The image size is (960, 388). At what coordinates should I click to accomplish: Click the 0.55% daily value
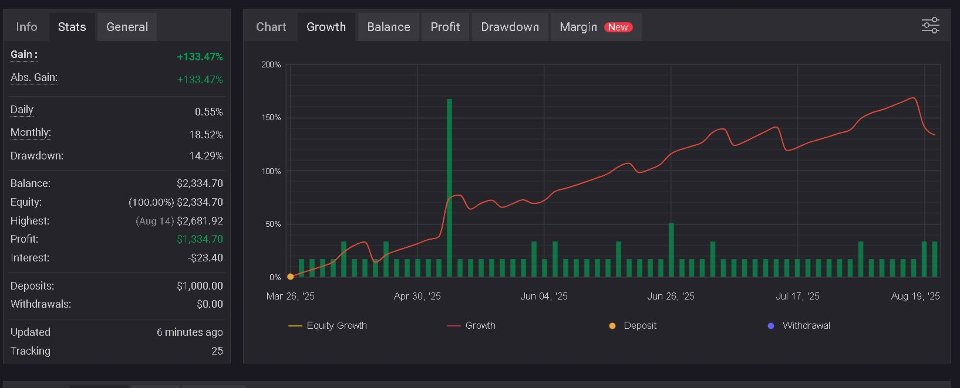[209, 112]
